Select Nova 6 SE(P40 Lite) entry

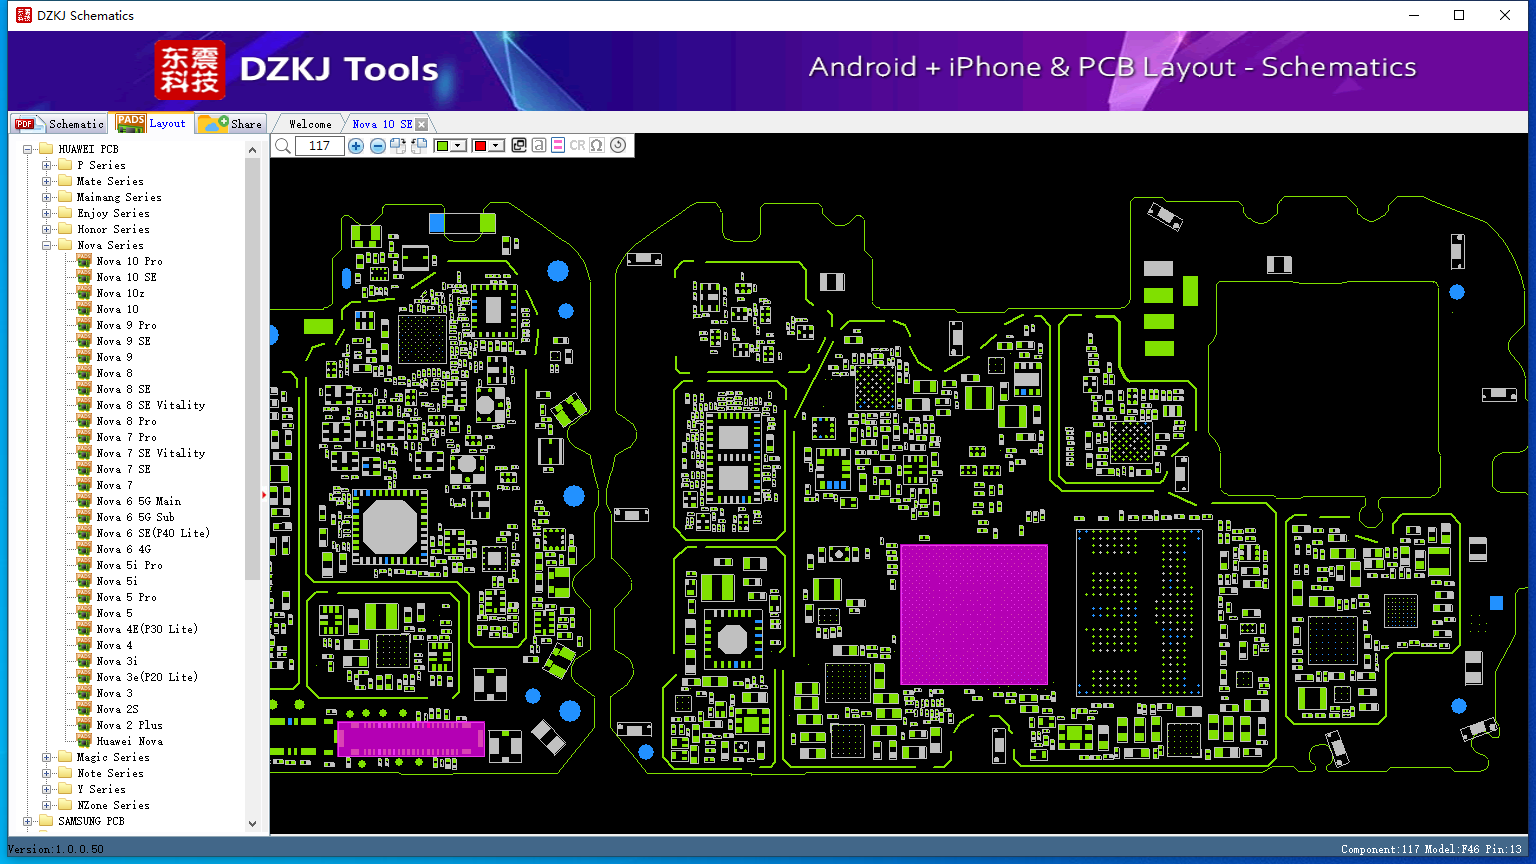[x=153, y=533]
